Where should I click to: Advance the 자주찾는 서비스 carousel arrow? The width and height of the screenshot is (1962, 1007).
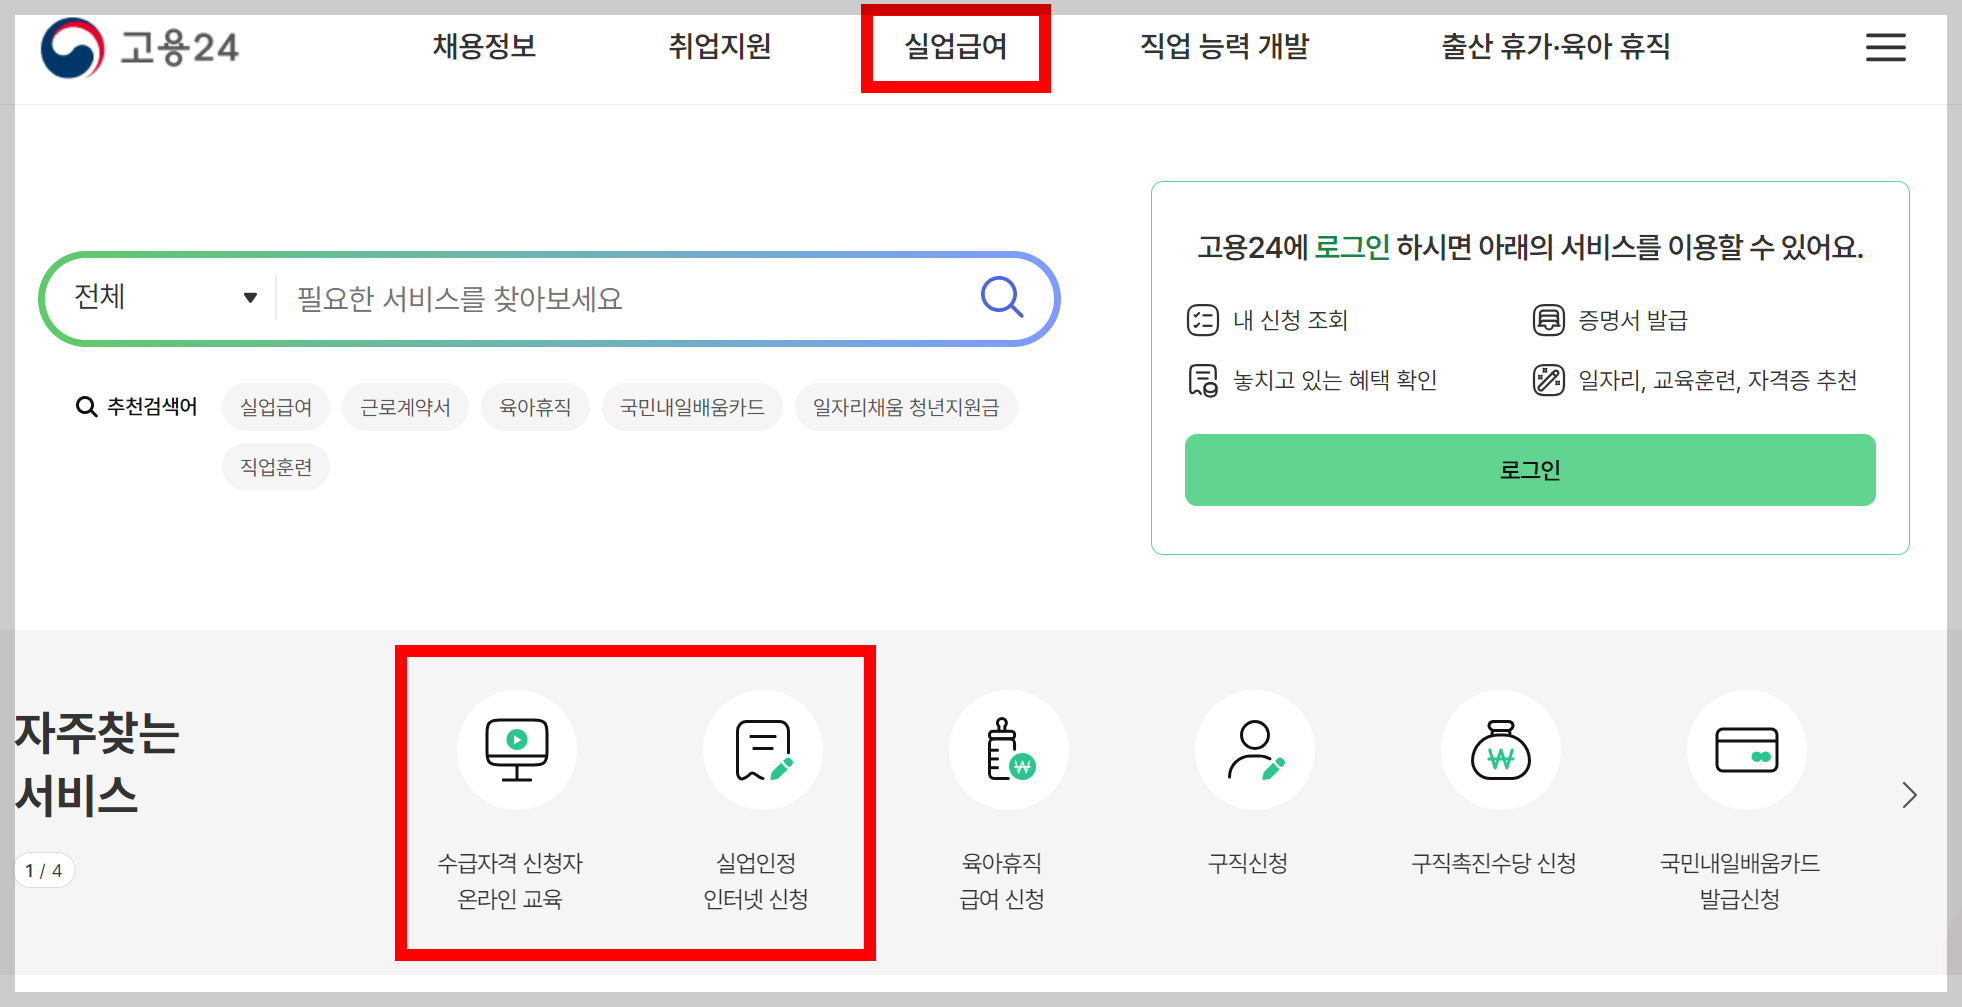[x=1910, y=795]
